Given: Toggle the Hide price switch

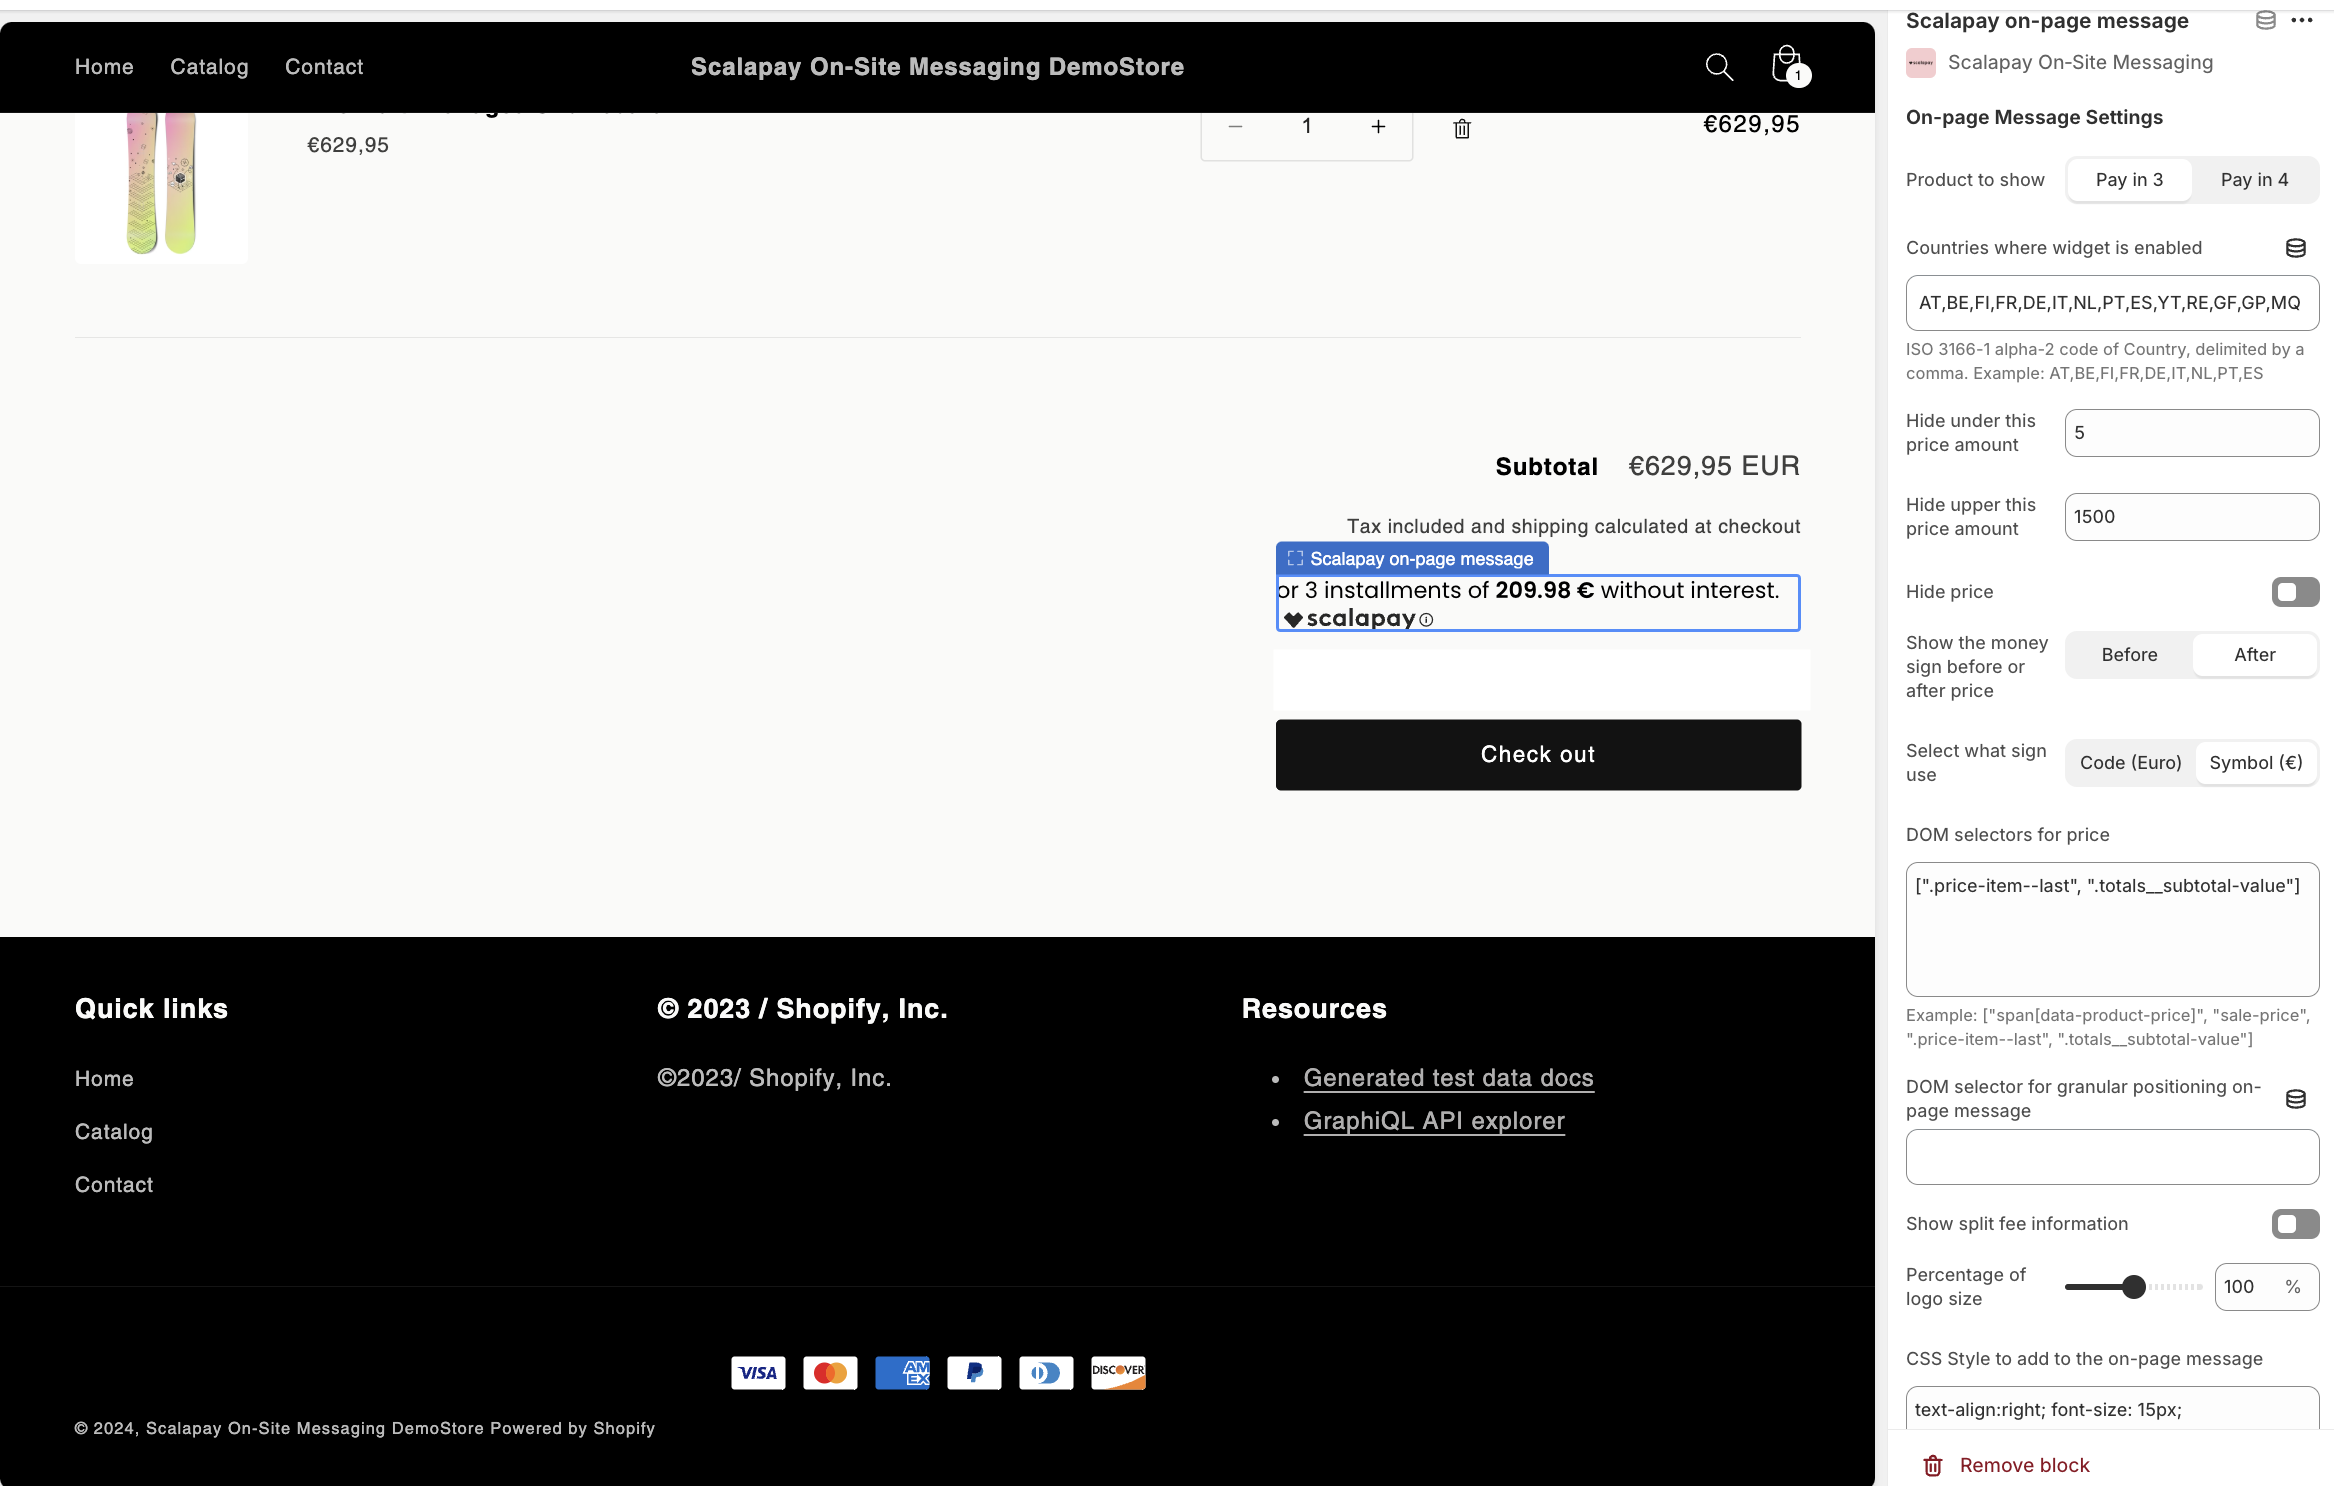Looking at the screenshot, I should coord(2294,592).
